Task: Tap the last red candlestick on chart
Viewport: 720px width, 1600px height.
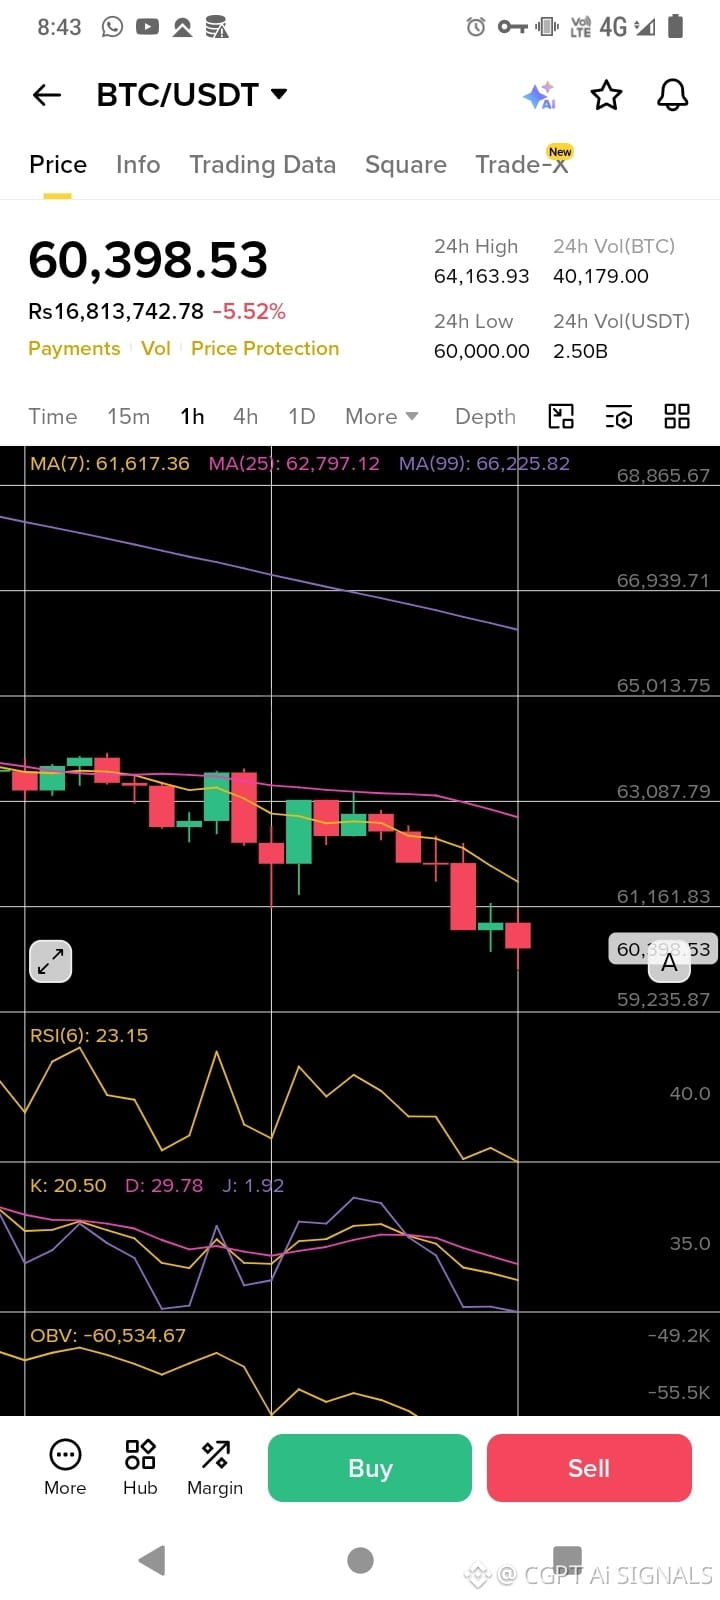Action: click(518, 936)
